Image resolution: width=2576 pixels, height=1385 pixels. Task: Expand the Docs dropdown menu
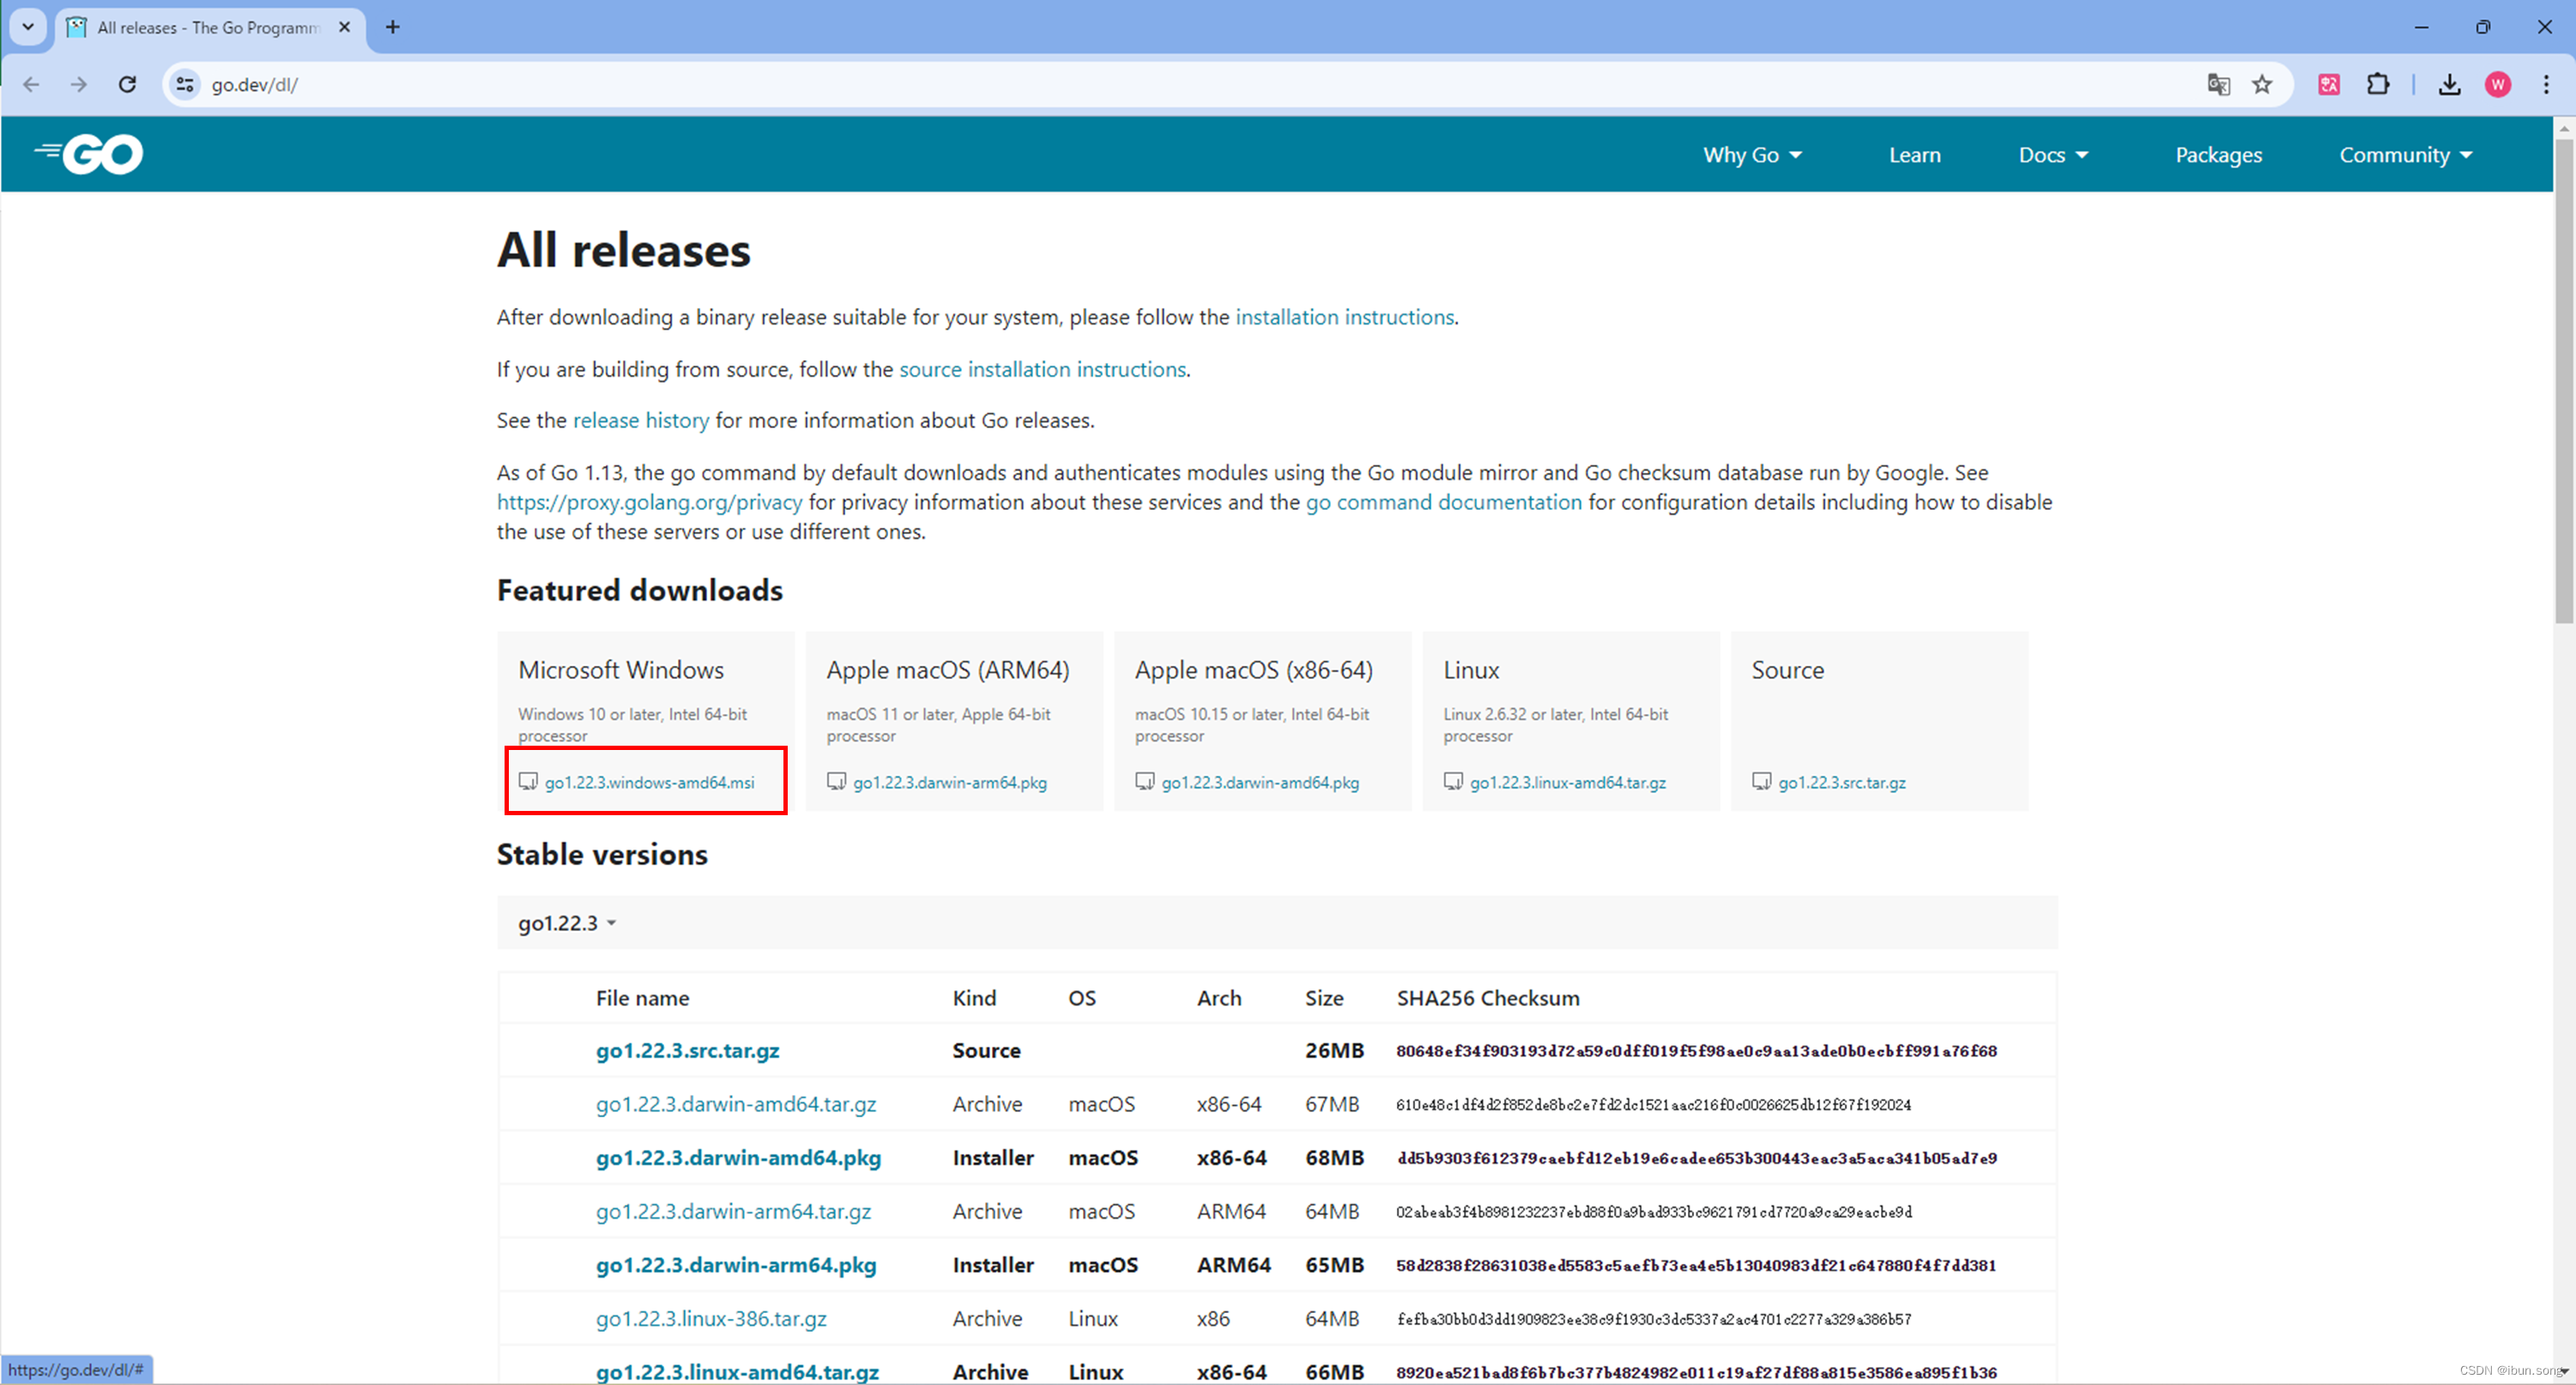click(x=2053, y=155)
